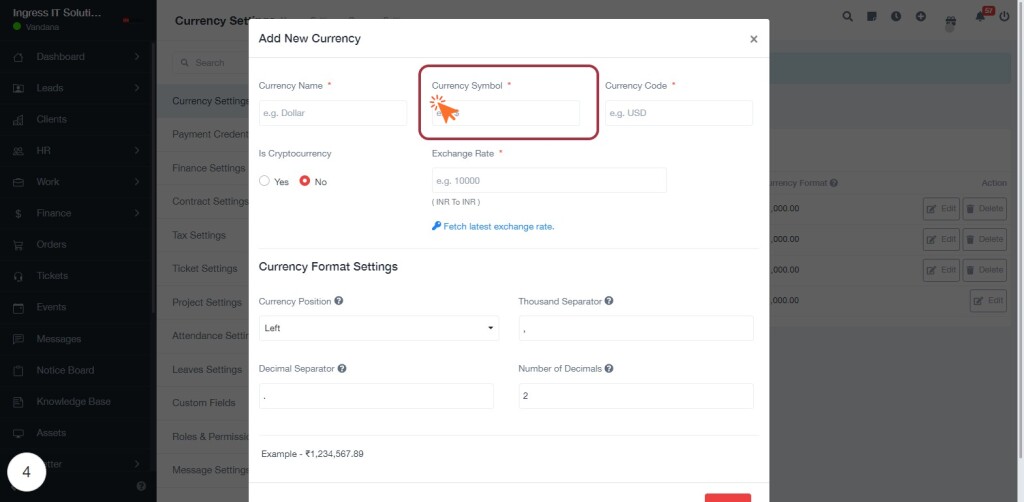Click the Decimal Separator input field
Image resolution: width=1024 pixels, height=502 pixels.
click(x=376, y=396)
